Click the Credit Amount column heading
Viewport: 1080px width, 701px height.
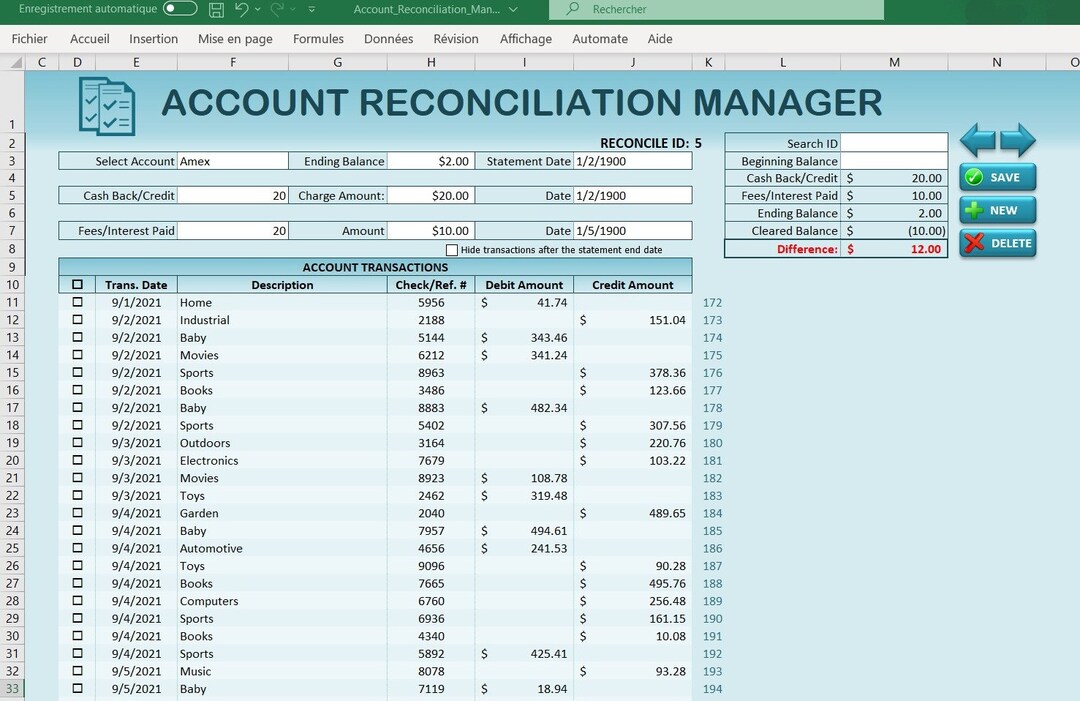[x=633, y=285]
